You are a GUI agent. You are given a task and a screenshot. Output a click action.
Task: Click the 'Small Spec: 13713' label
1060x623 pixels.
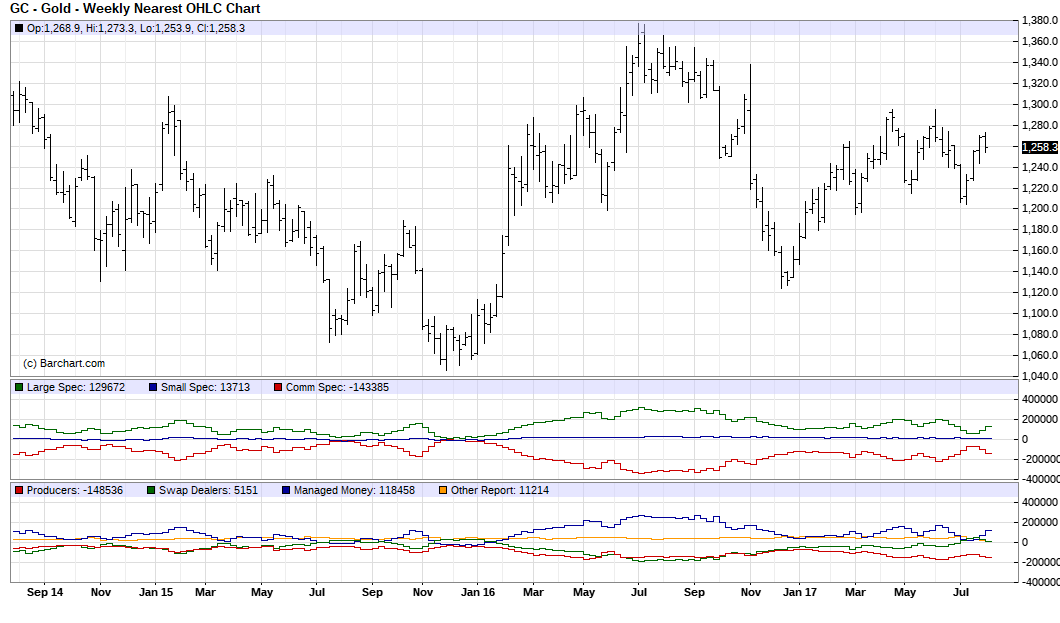pos(206,387)
